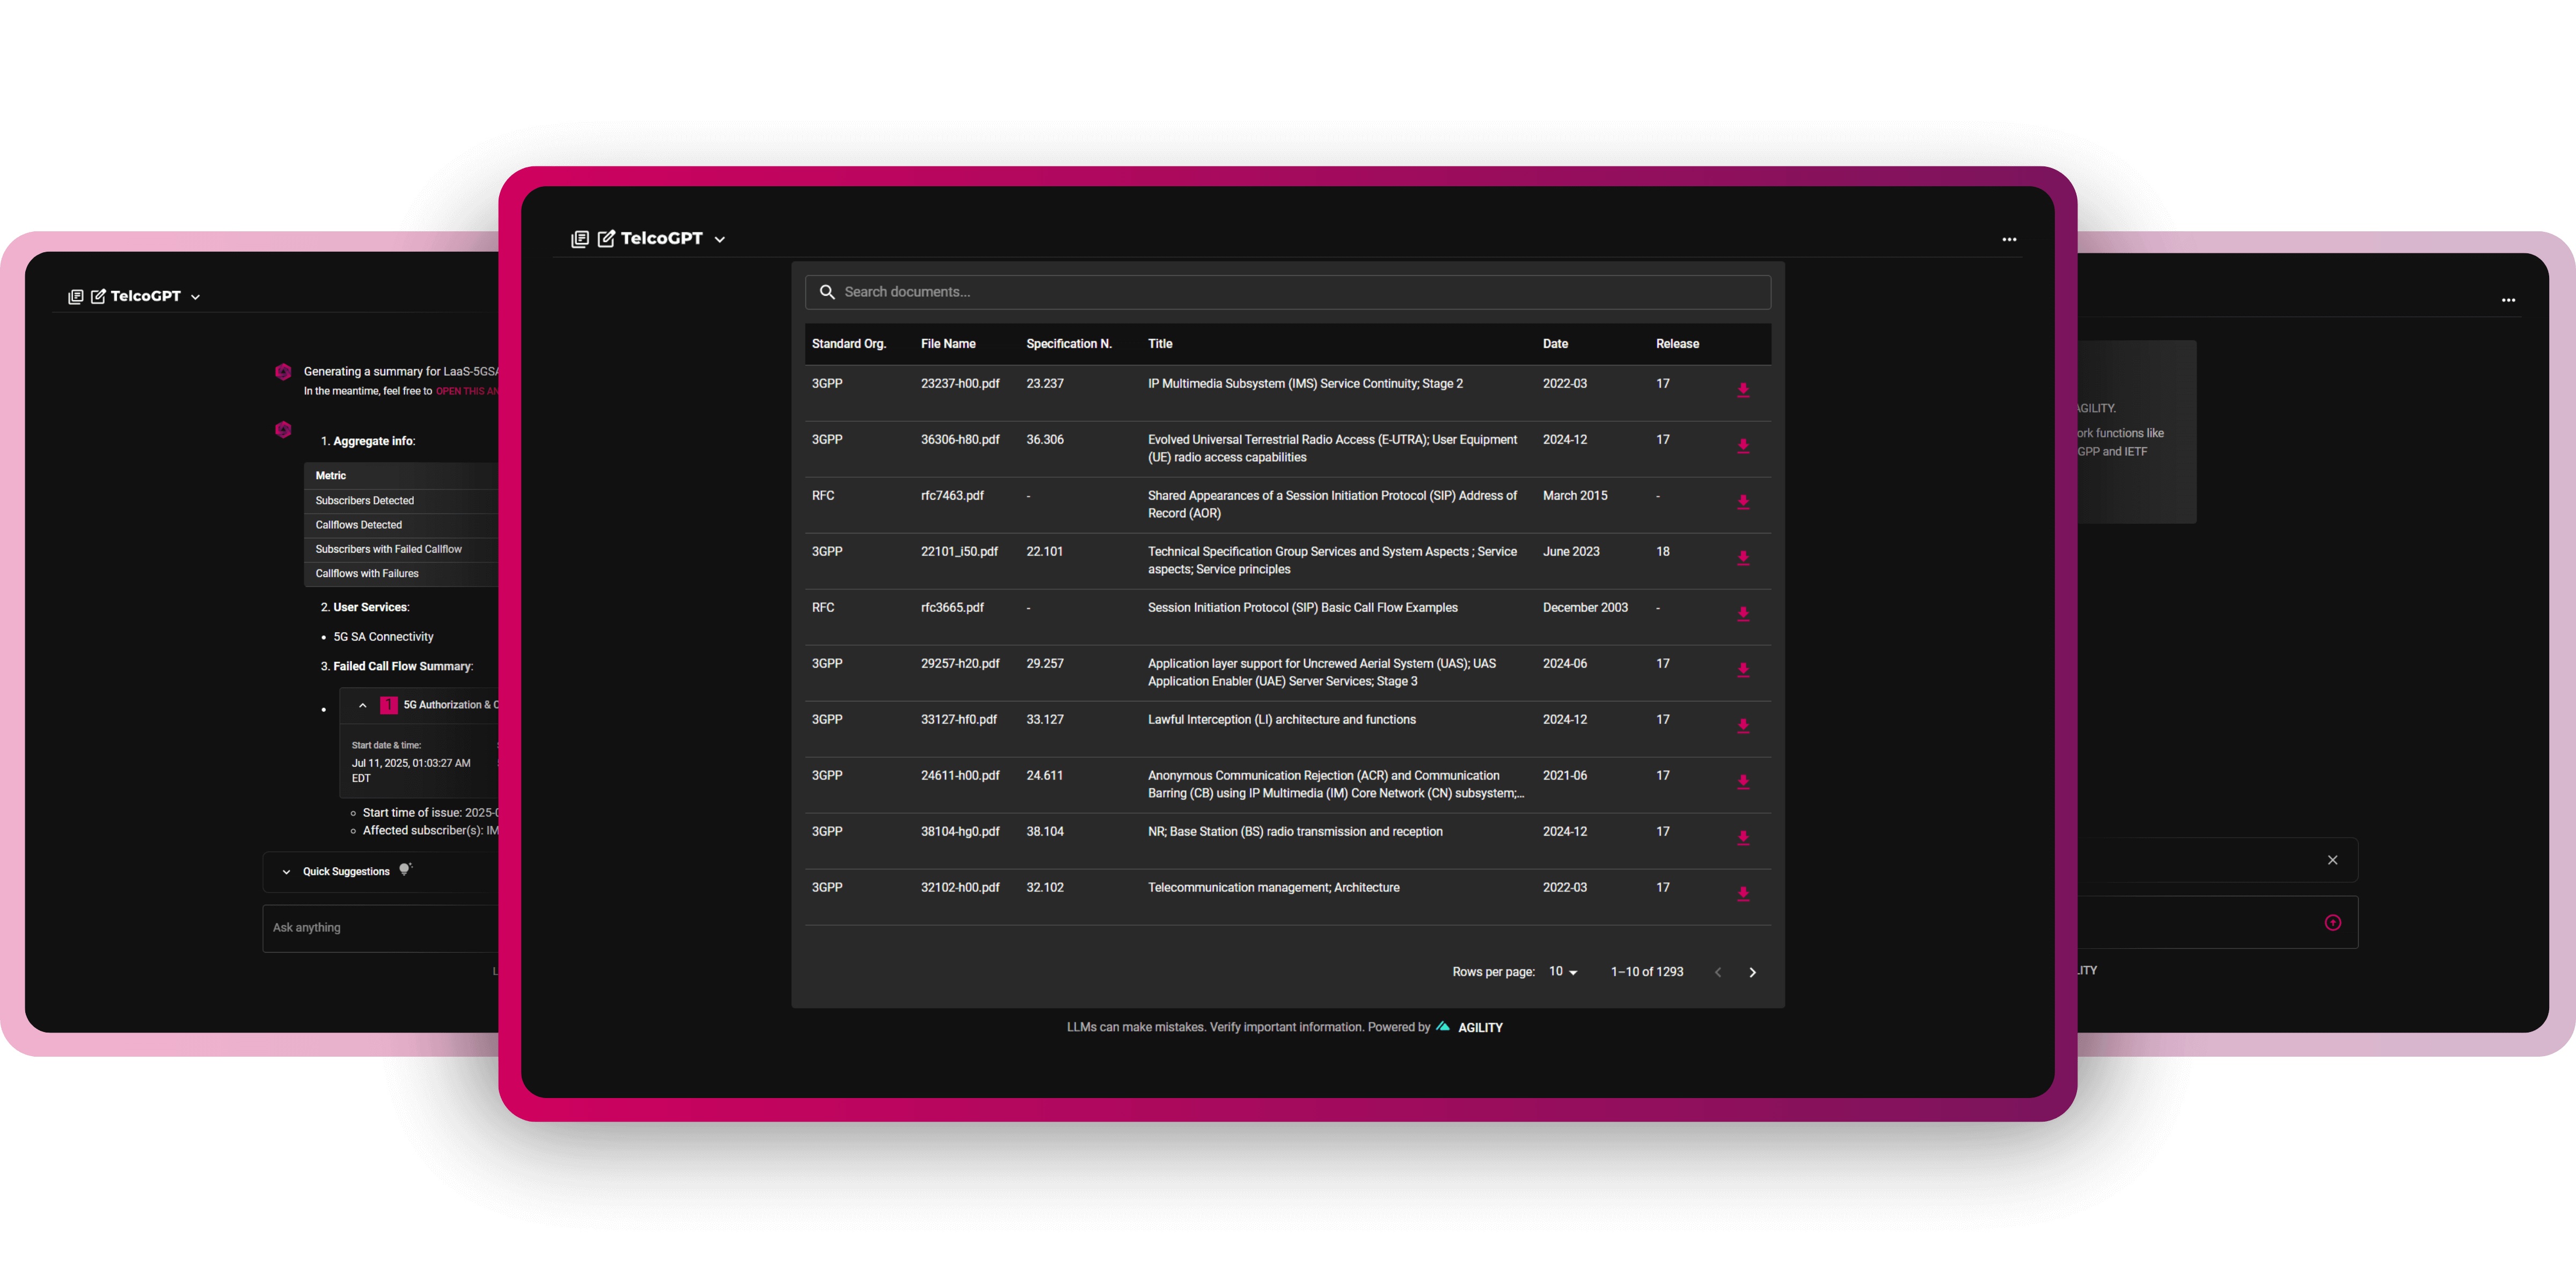Sort by the Specification N. column

1069,344
